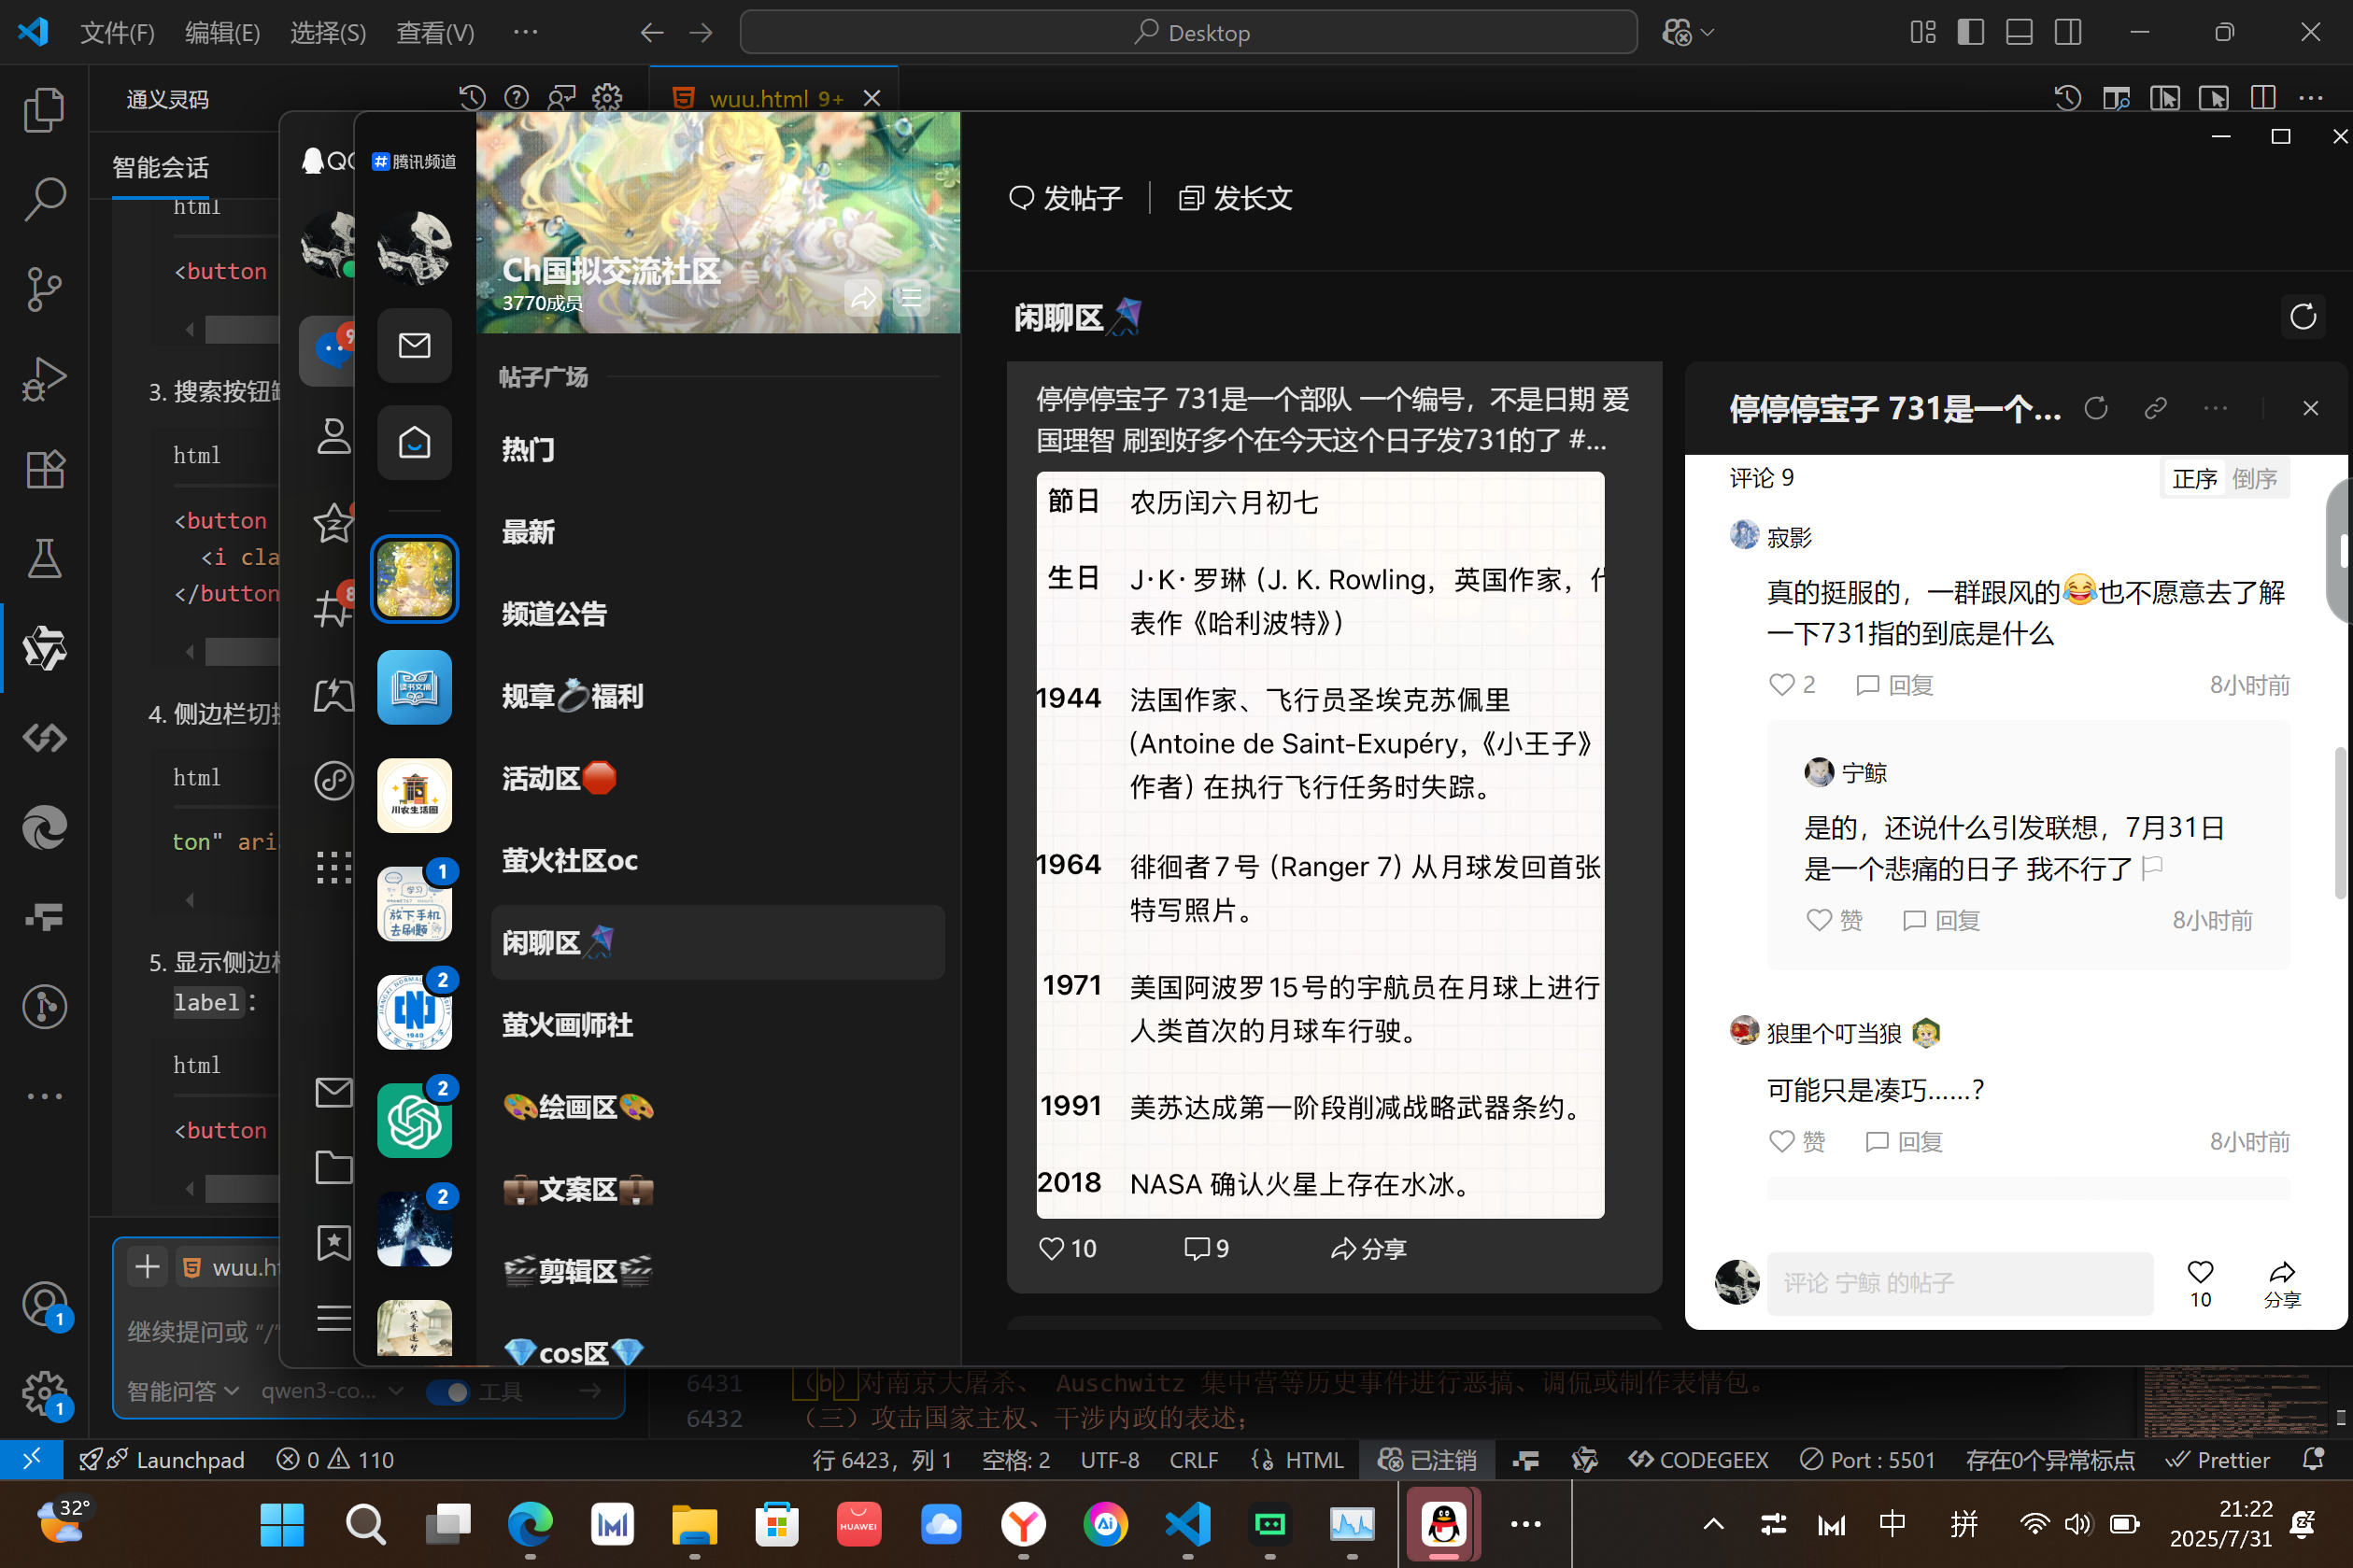Switch comment order to 倒序
2353x1568 pixels.
2254,479
